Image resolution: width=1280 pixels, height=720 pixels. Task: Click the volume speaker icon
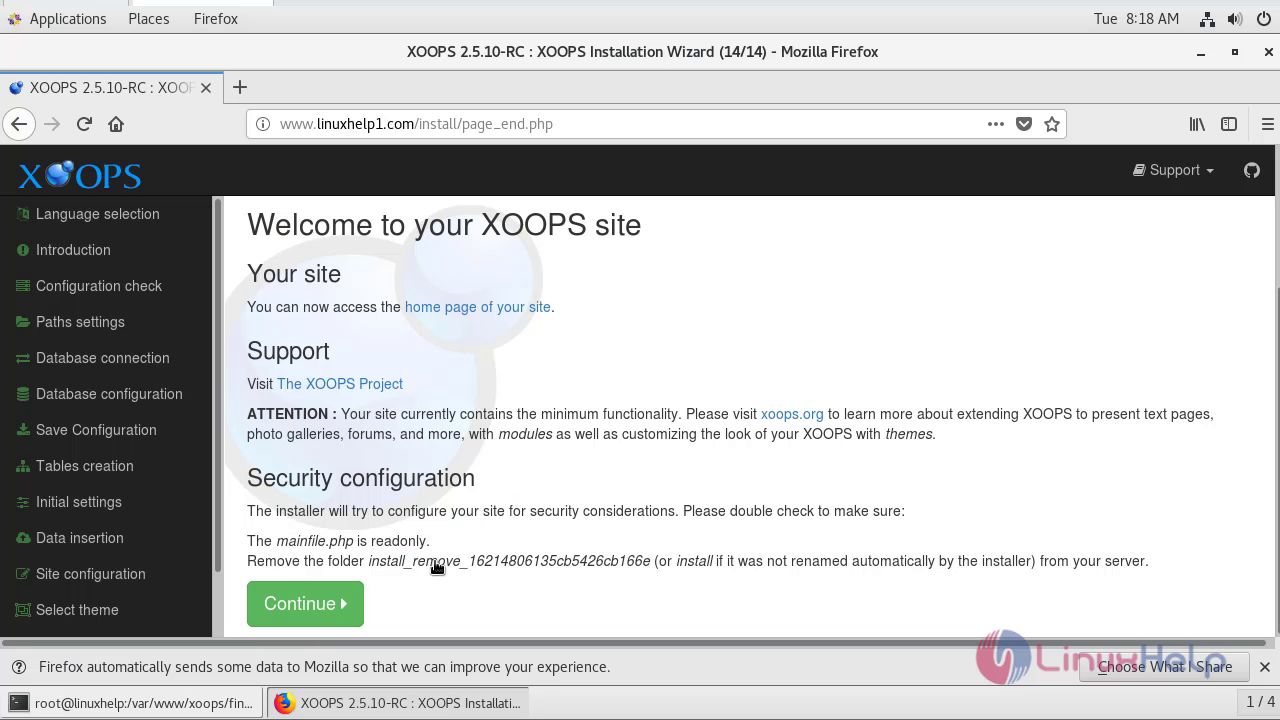pos(1235,19)
